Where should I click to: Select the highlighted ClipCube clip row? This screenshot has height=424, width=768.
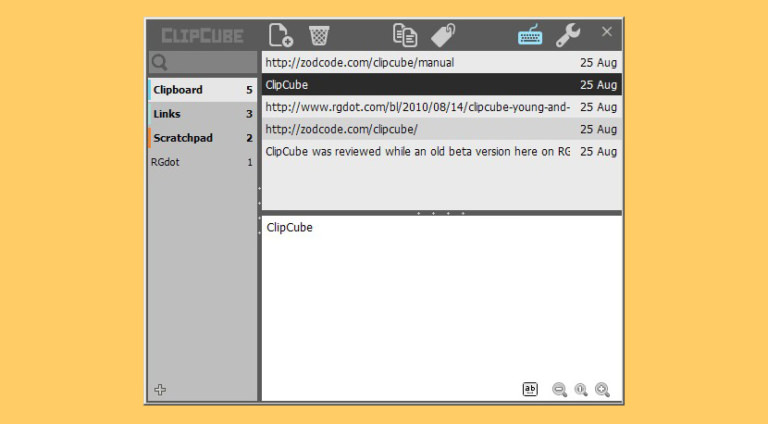(442, 85)
